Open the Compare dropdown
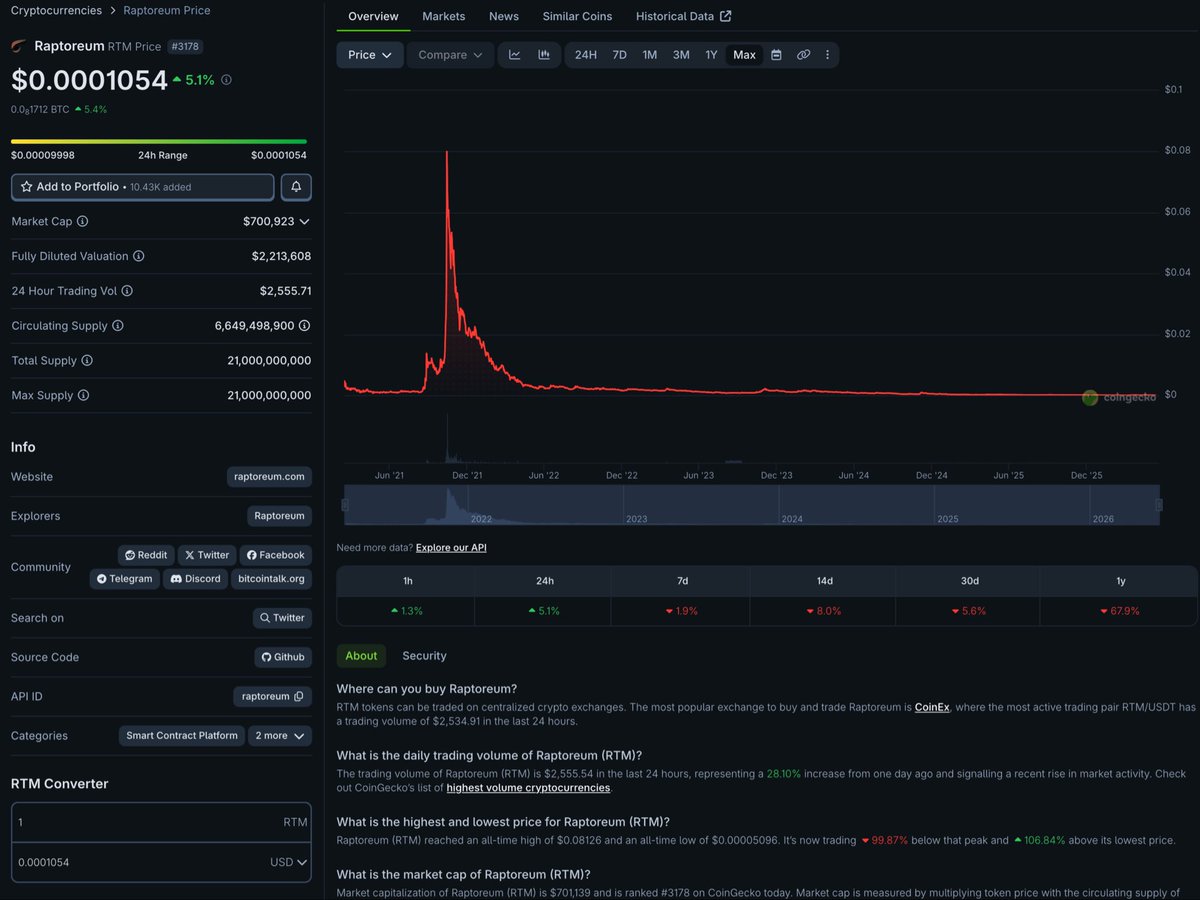Image resolution: width=1200 pixels, height=900 pixels. coord(450,55)
